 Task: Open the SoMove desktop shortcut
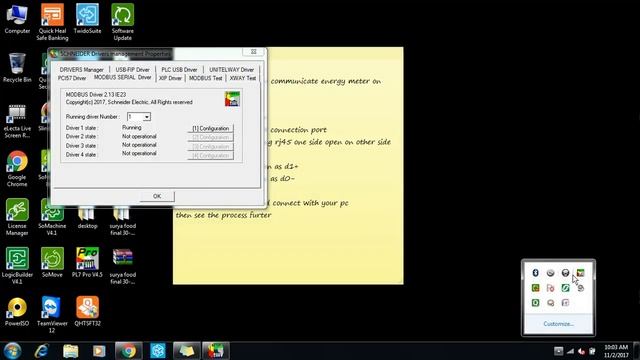point(52,263)
